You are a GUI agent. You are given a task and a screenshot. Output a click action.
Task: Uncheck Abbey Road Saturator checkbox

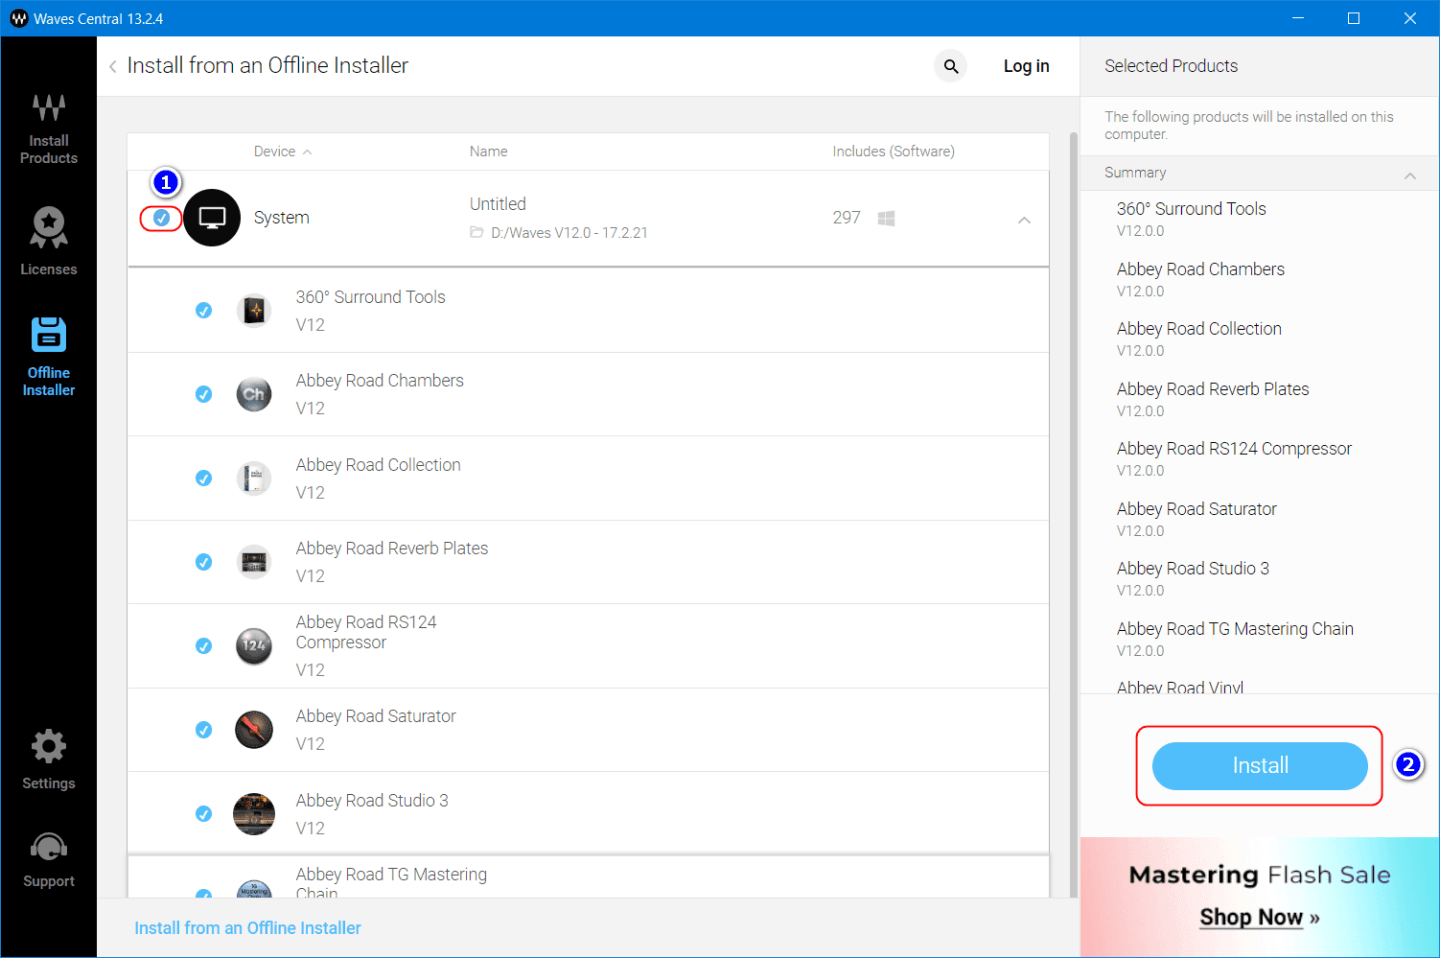click(x=204, y=730)
